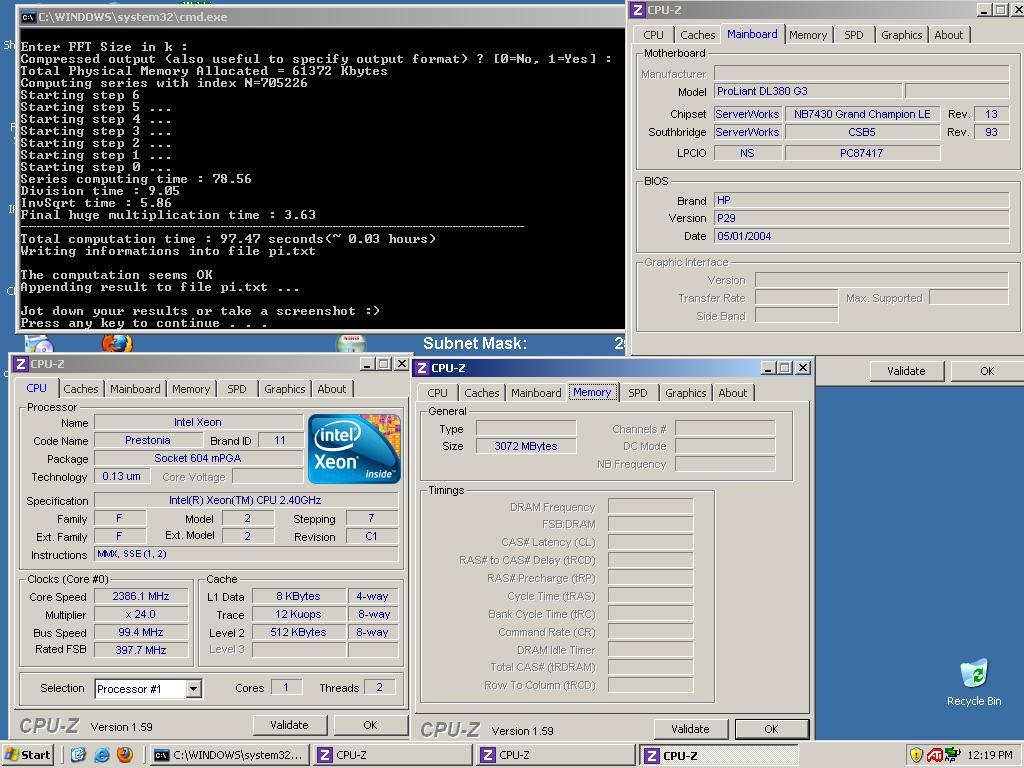
Task: Launch Internet Explorer from quick launch
Action: pos(101,755)
